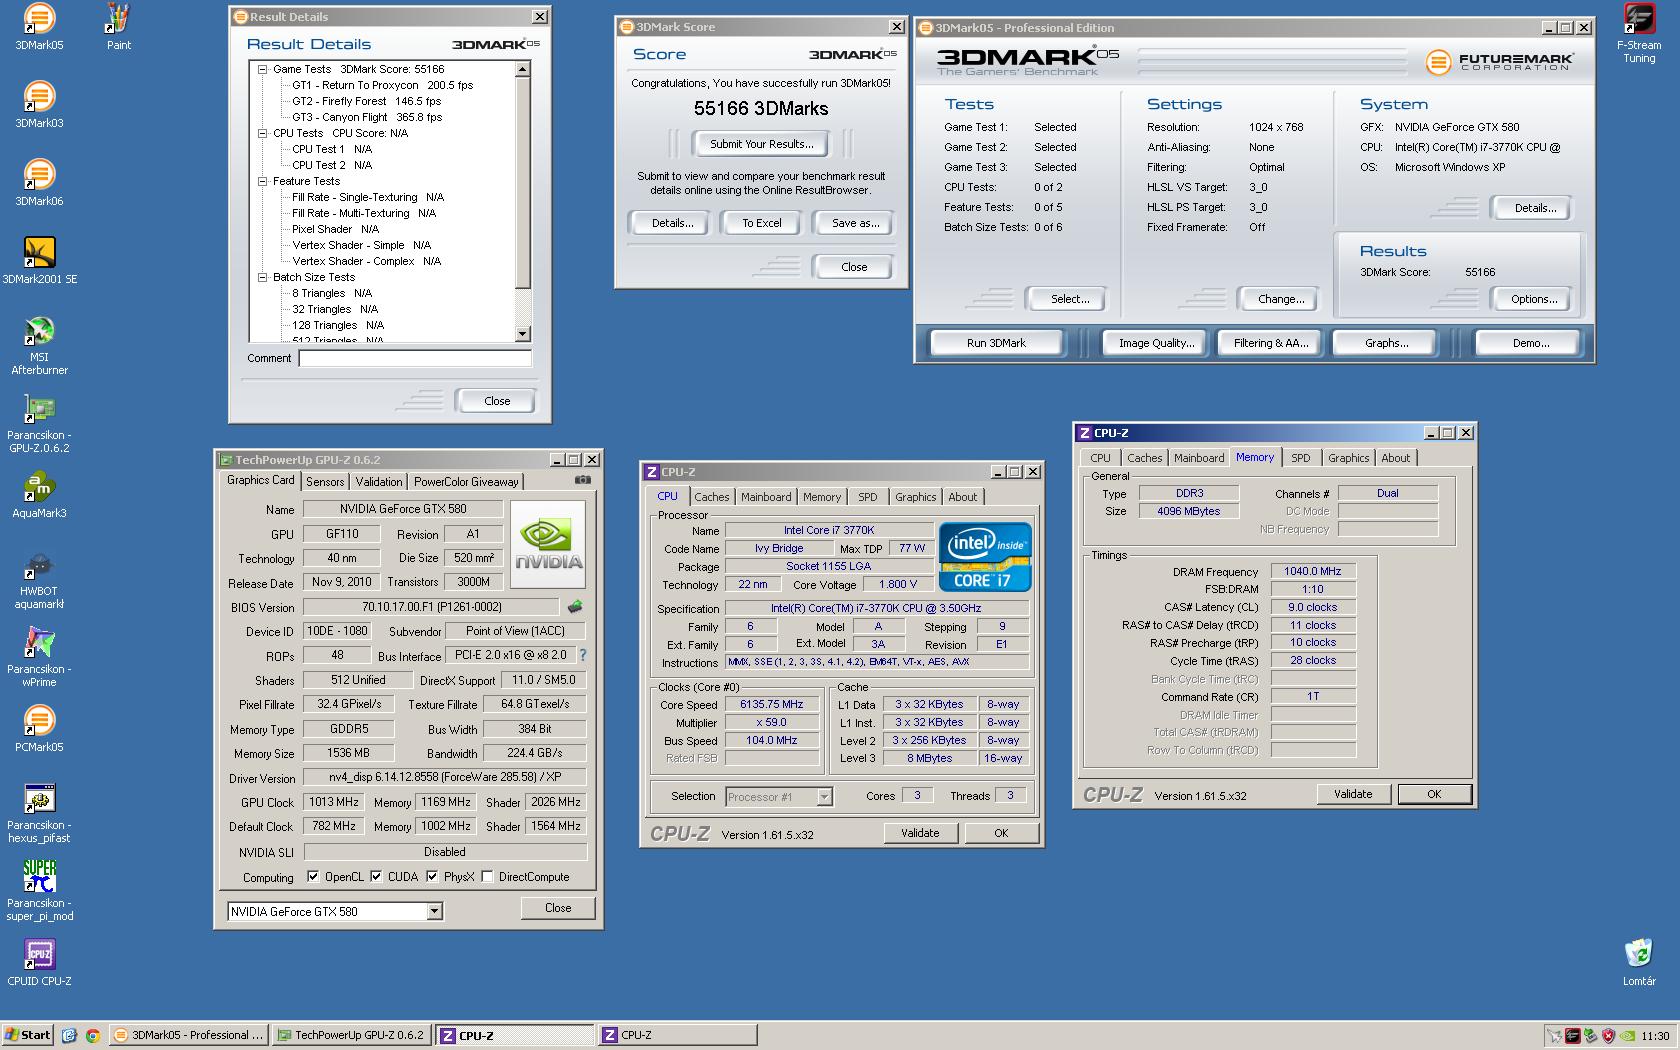
Task: Open the GPU-Z 0.6.2 shortcut icon
Action: (x=39, y=410)
